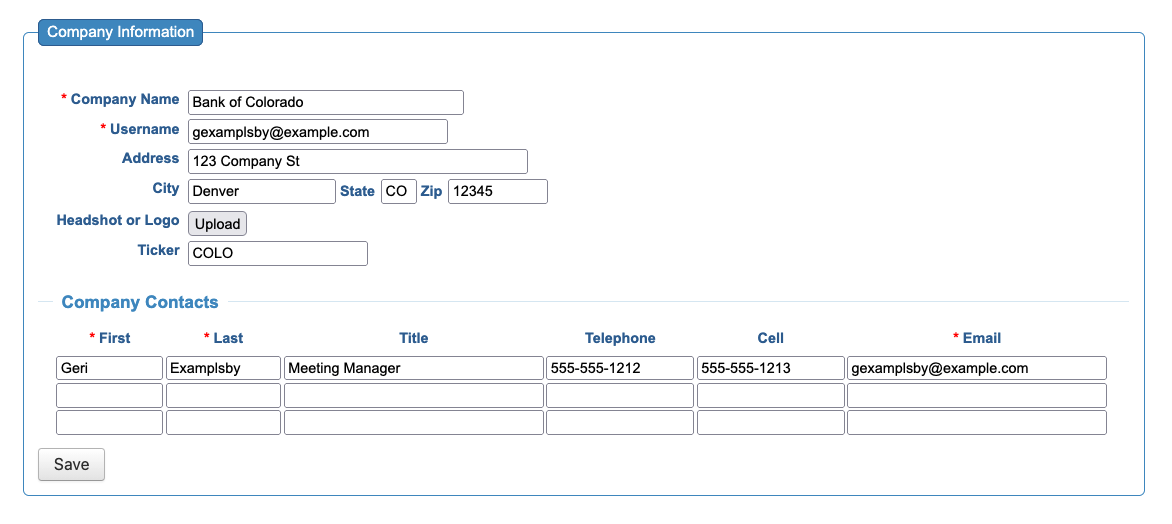Focus the Address field showing 123 Company St
1172x524 pixels.
(358, 161)
